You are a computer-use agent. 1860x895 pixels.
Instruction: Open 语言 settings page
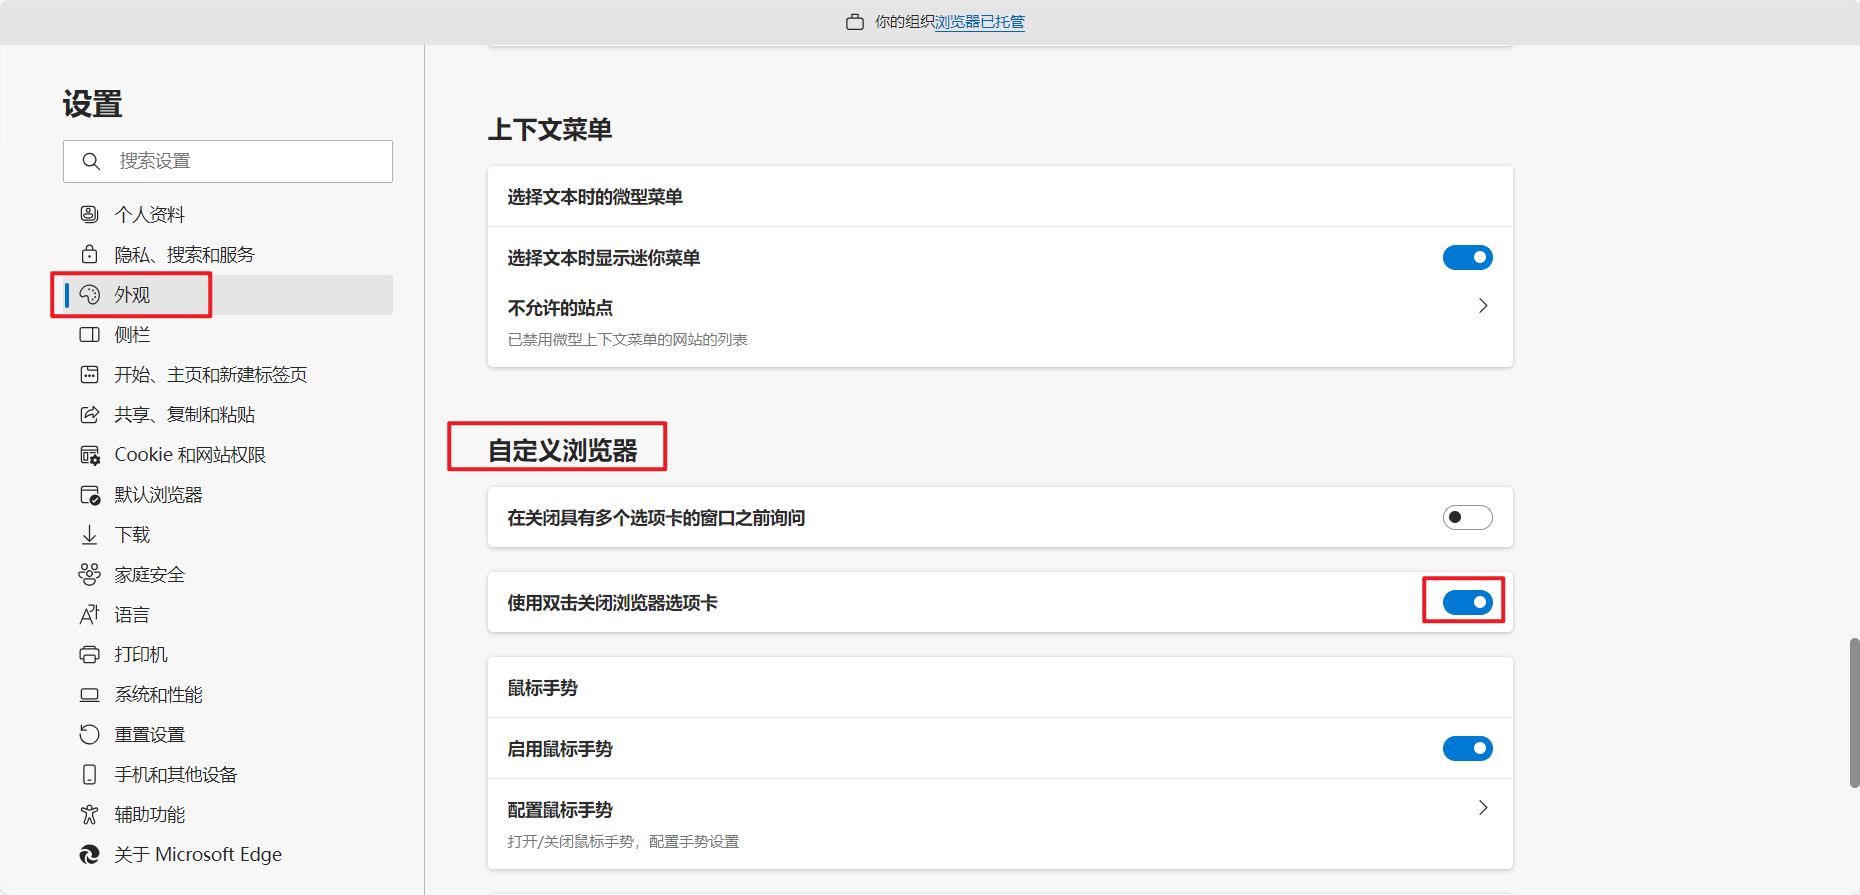point(228,614)
